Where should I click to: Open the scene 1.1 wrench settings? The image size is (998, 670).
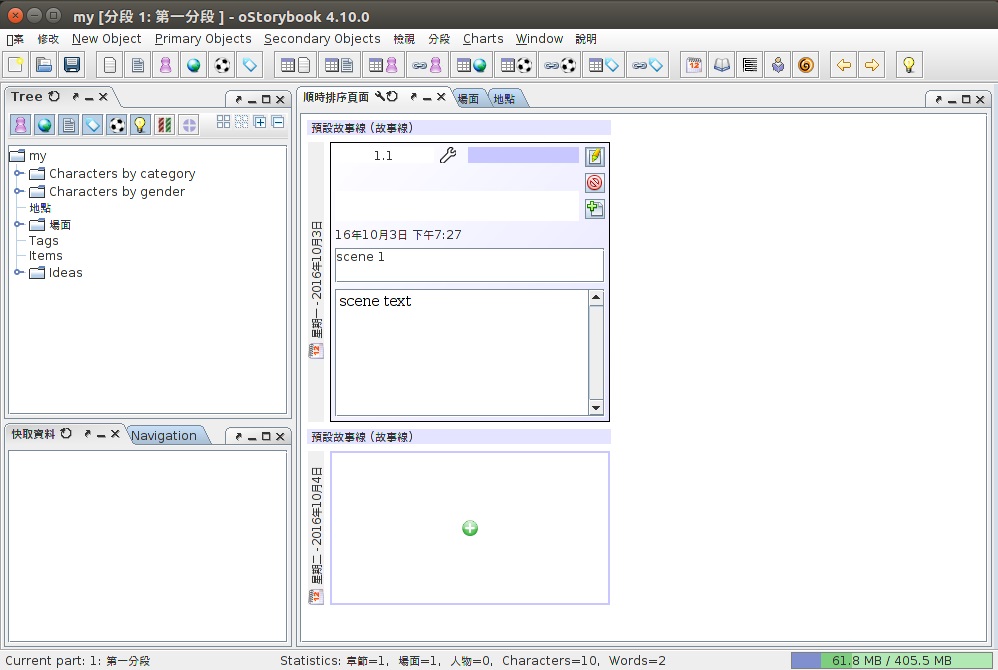[448, 155]
